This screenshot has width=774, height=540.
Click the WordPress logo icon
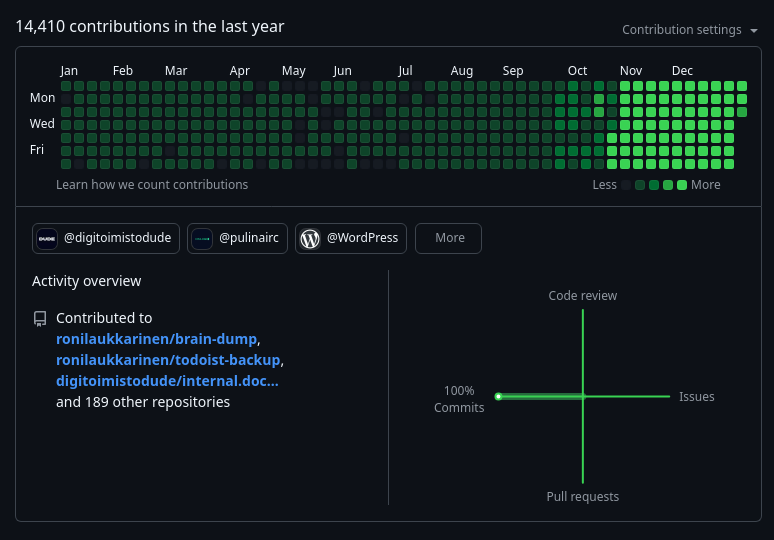[310, 239]
